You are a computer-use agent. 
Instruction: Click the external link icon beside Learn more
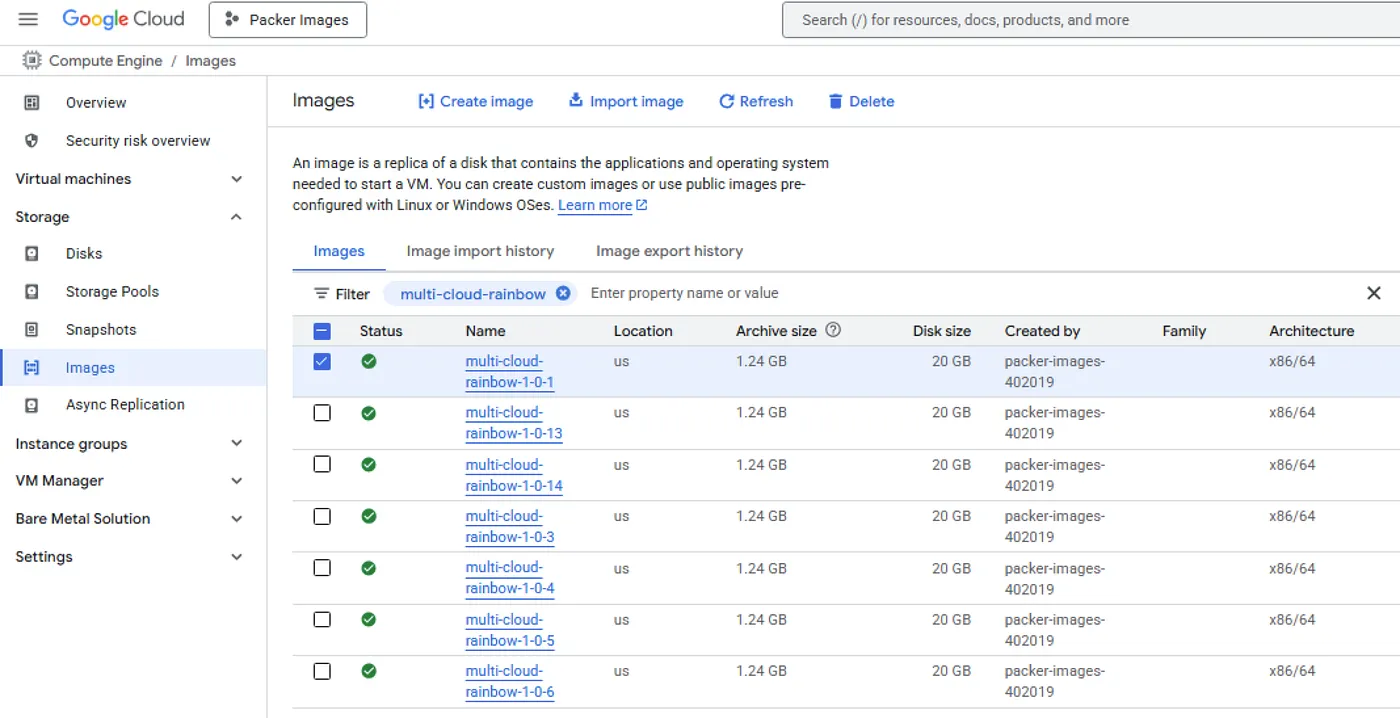click(x=642, y=205)
